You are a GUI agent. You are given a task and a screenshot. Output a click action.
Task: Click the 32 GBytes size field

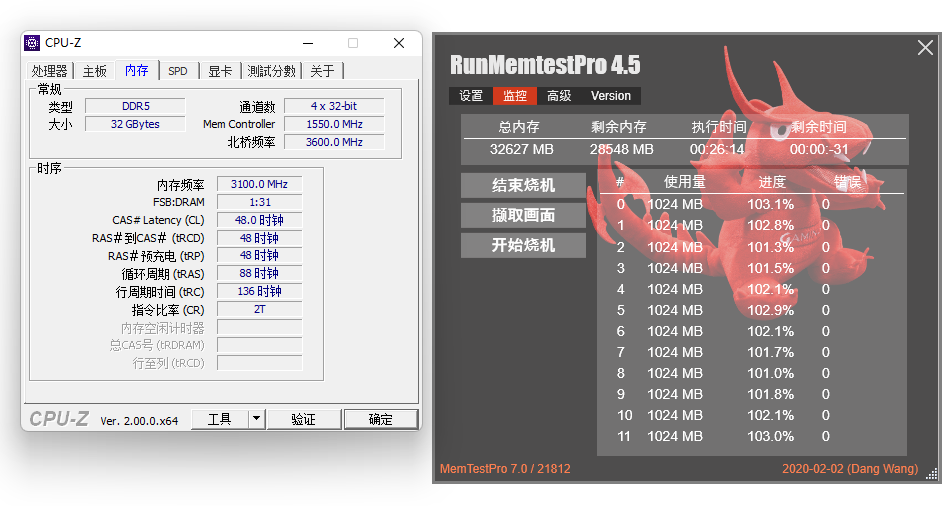click(135, 124)
